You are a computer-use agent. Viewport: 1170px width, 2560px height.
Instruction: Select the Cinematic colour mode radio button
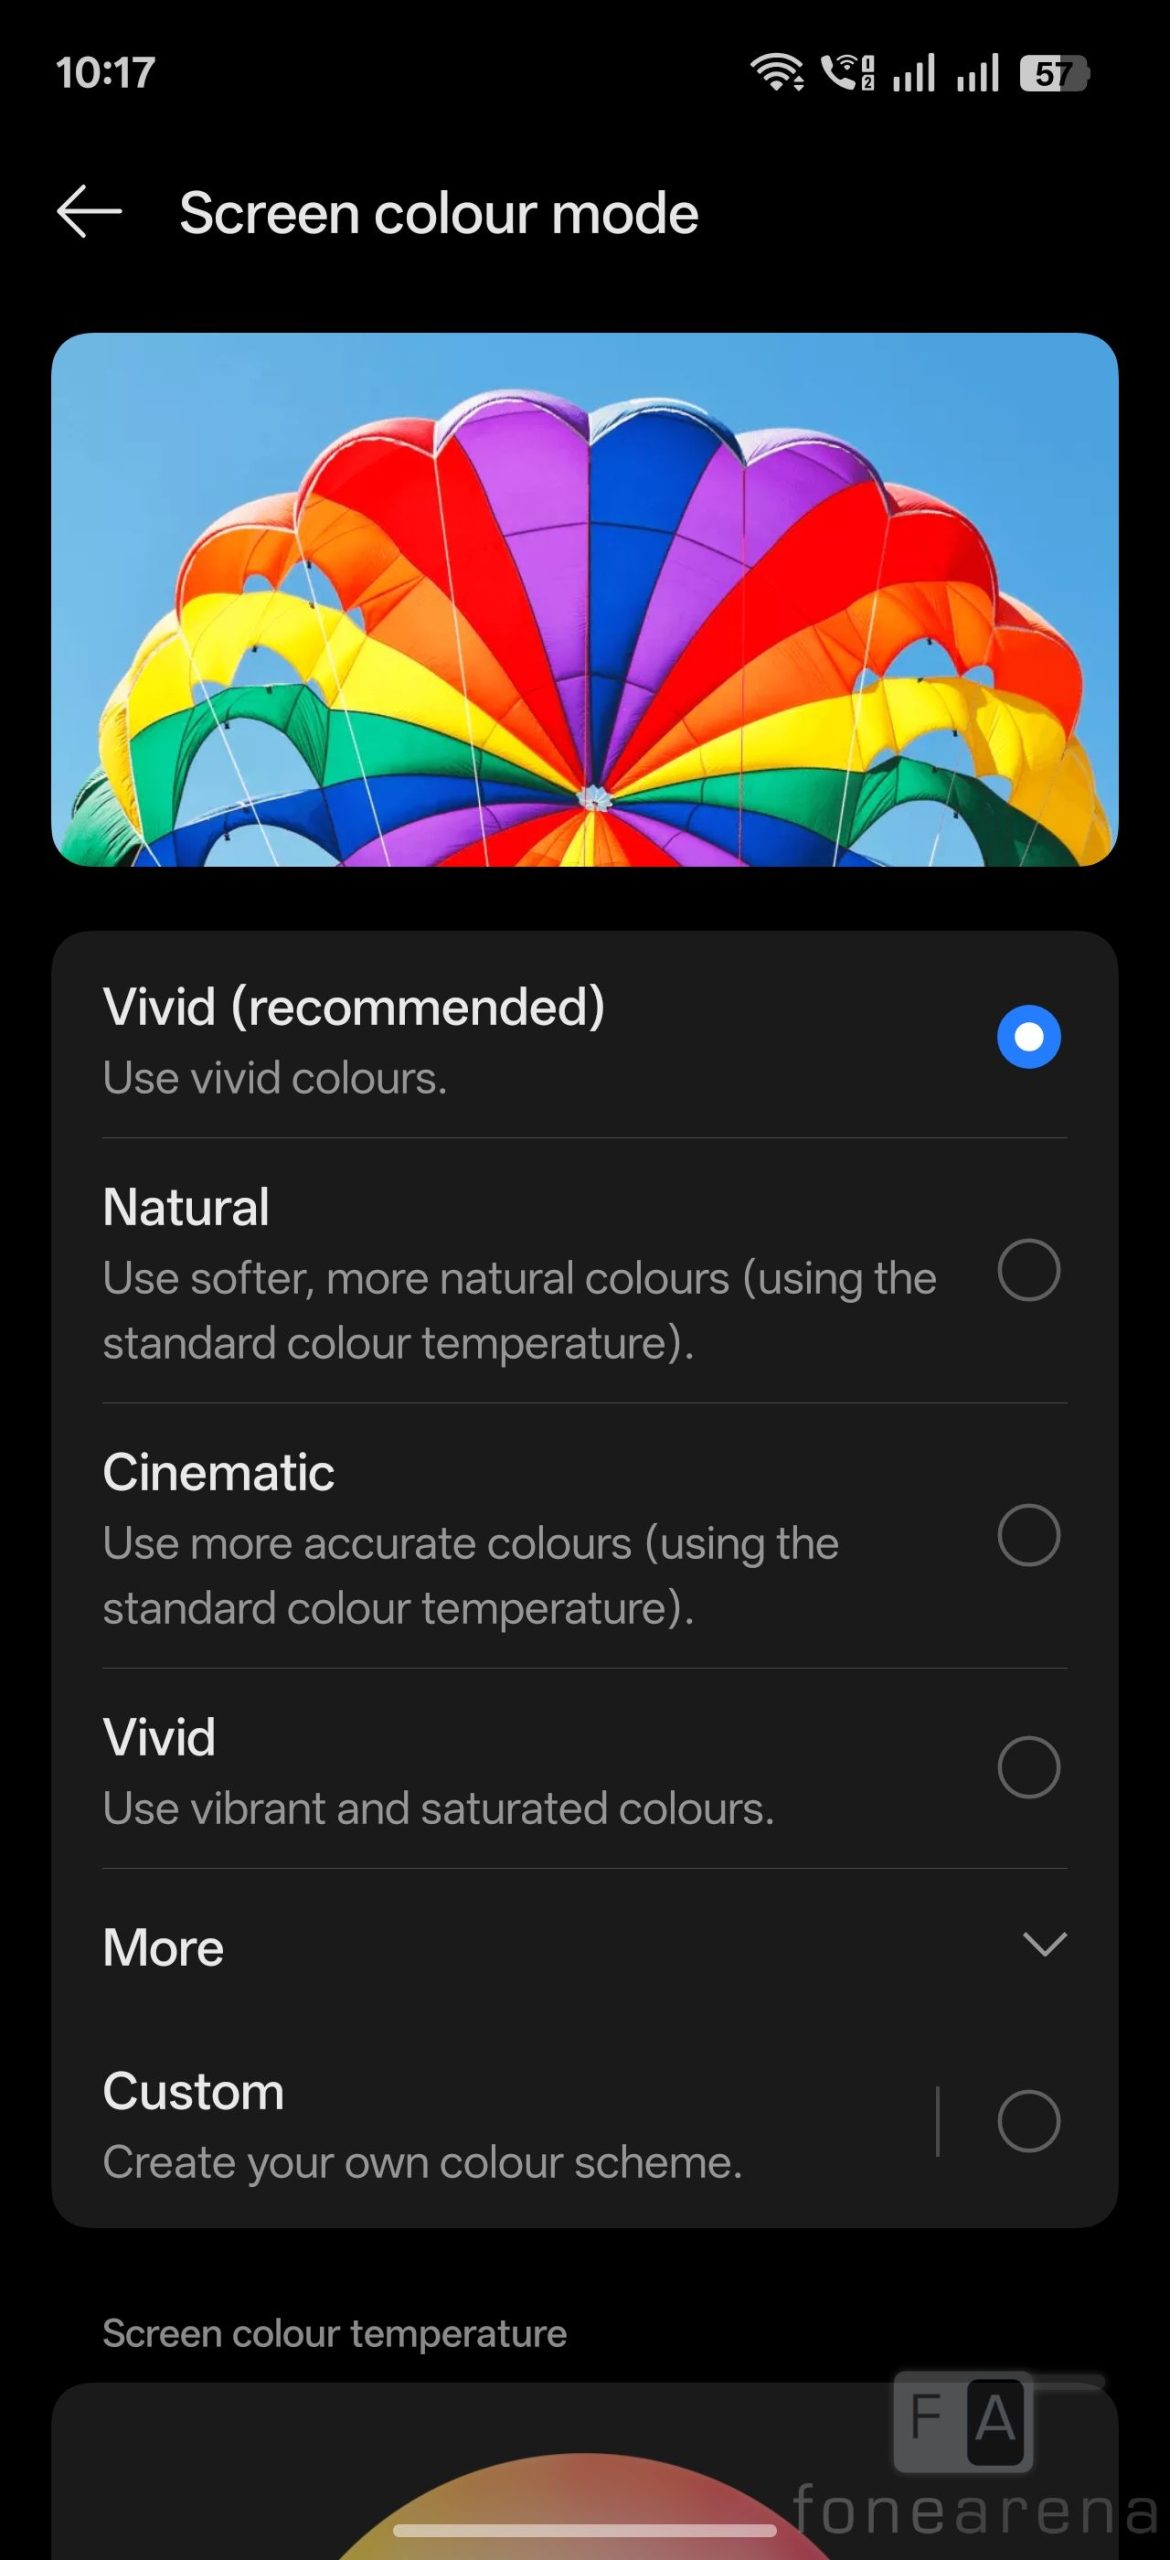pos(1028,1535)
